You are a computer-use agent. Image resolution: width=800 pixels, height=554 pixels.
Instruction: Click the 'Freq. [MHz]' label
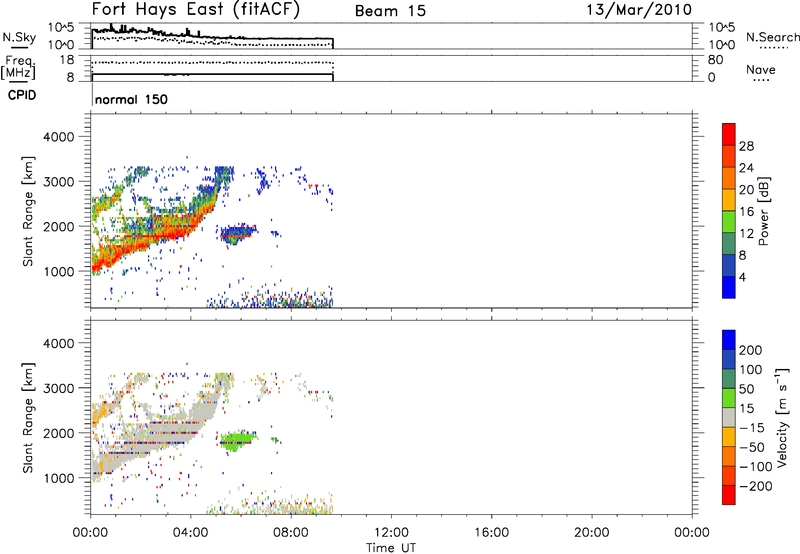(19, 67)
